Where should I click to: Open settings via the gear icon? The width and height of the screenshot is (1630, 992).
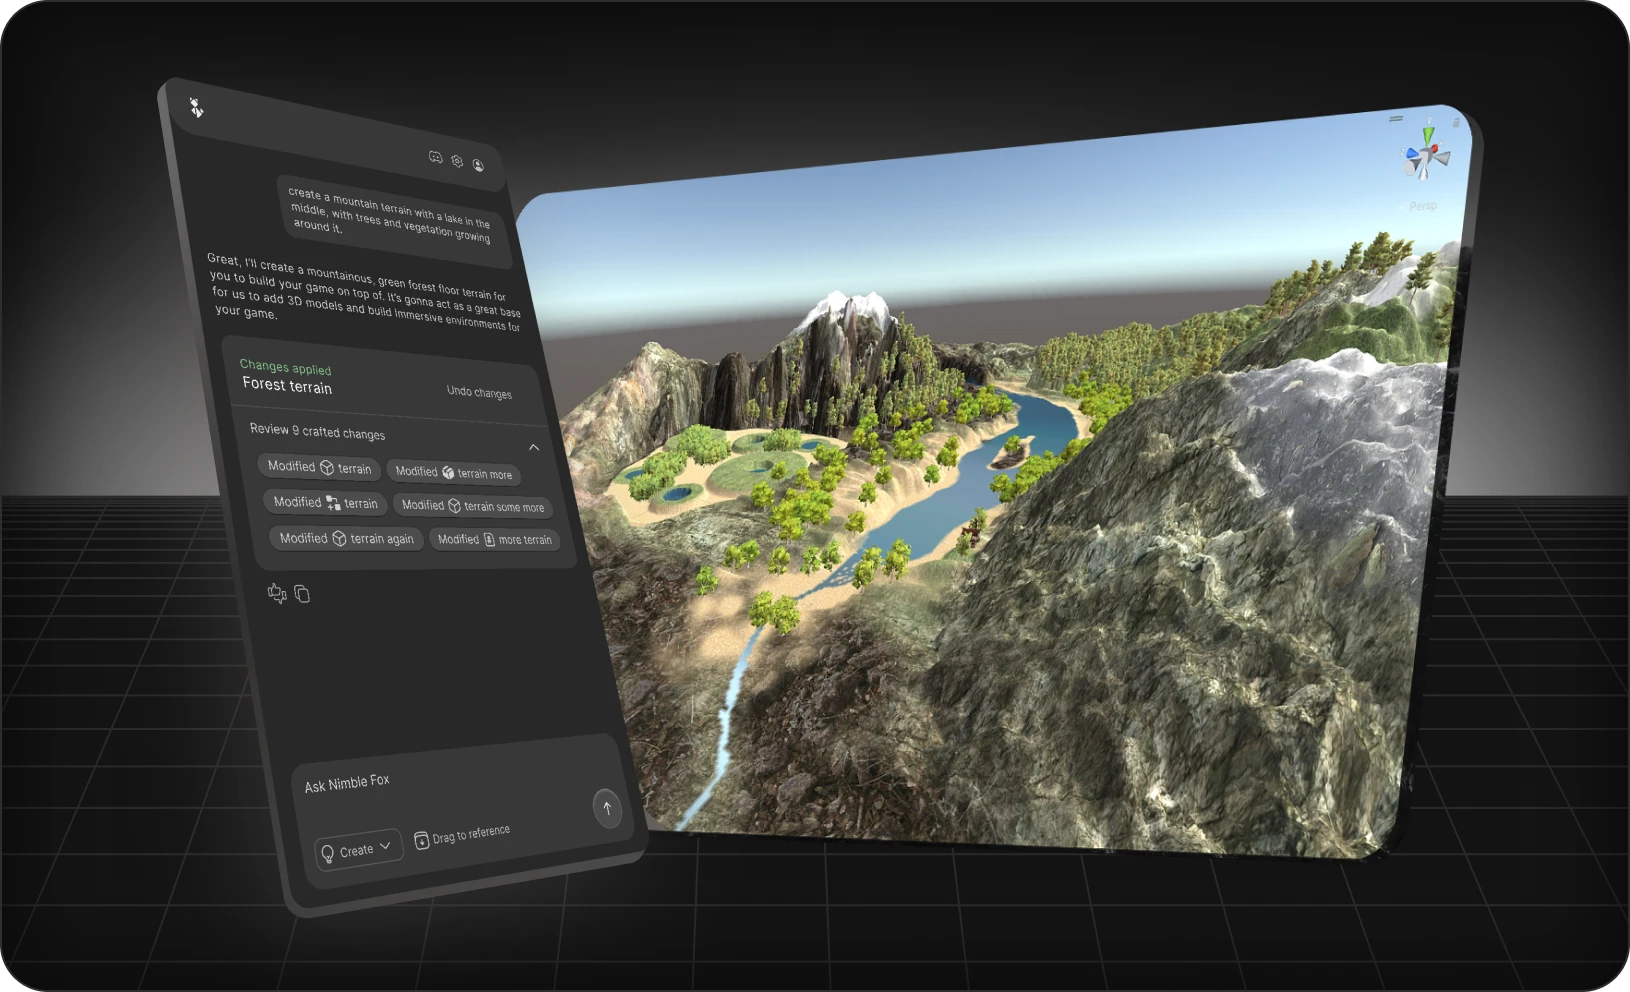click(457, 161)
